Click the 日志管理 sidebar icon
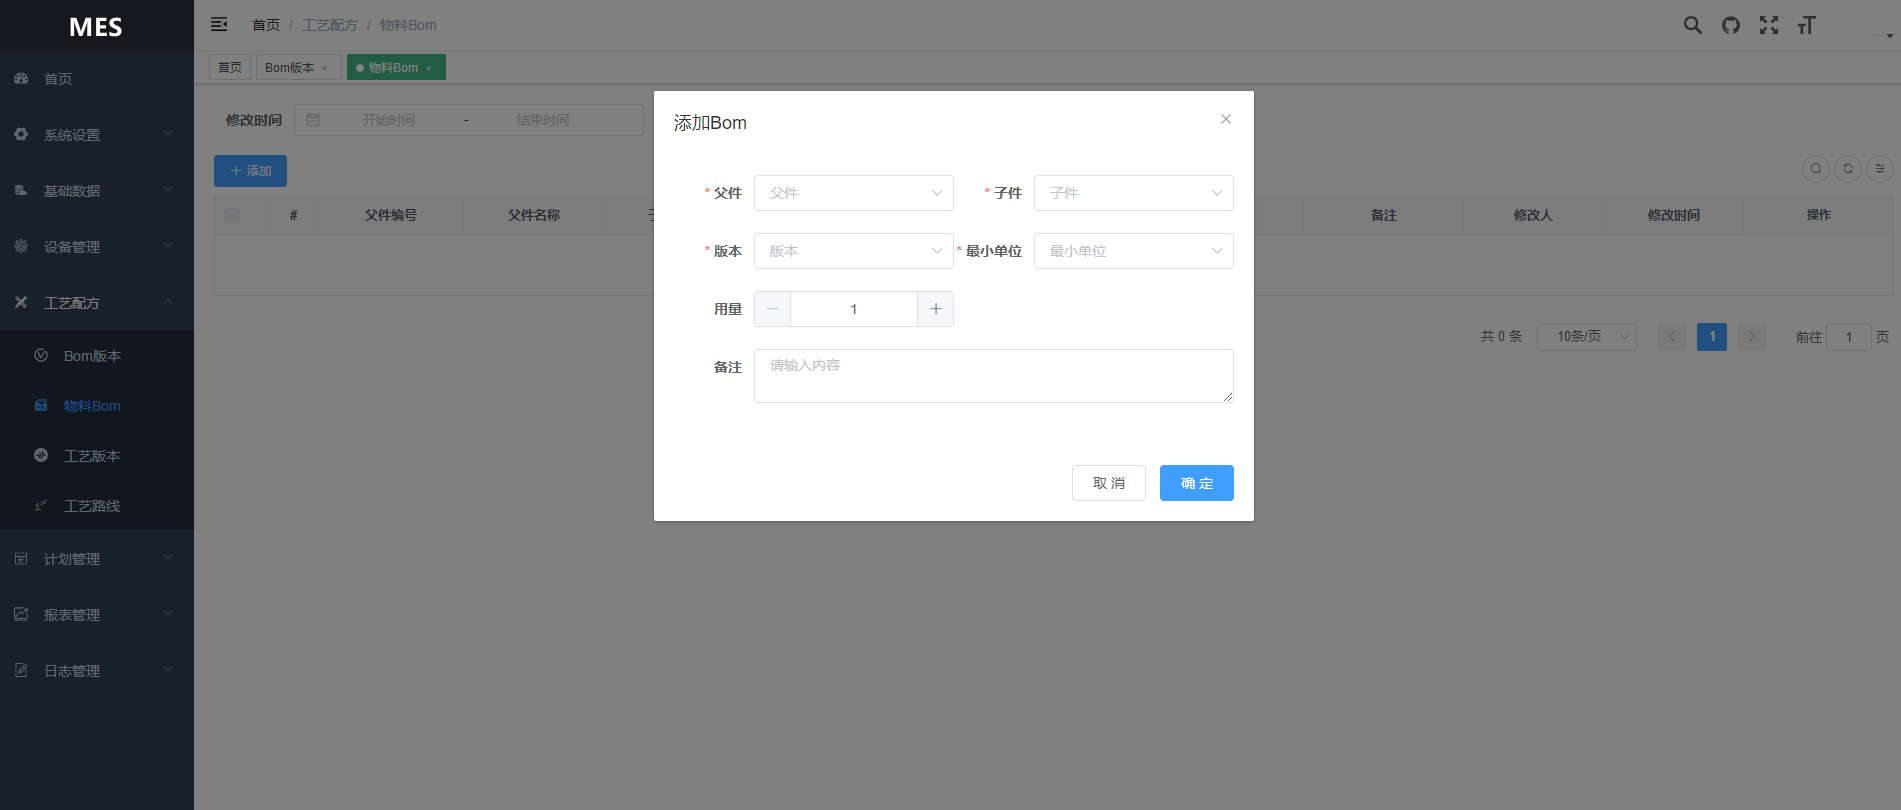The width and height of the screenshot is (1901, 810). tap(21, 670)
